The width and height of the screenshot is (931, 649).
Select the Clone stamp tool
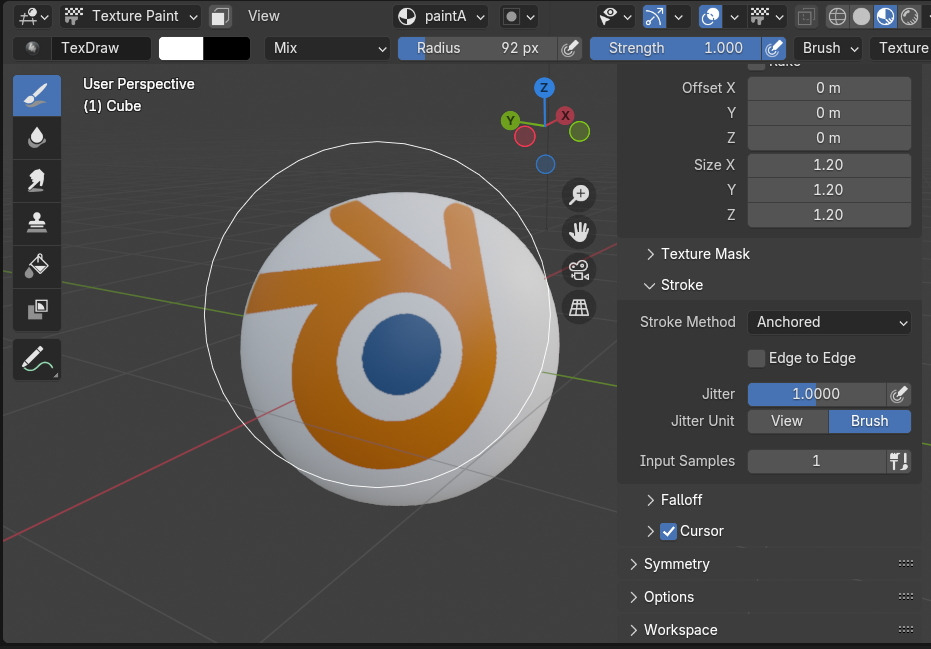pyautogui.click(x=37, y=223)
